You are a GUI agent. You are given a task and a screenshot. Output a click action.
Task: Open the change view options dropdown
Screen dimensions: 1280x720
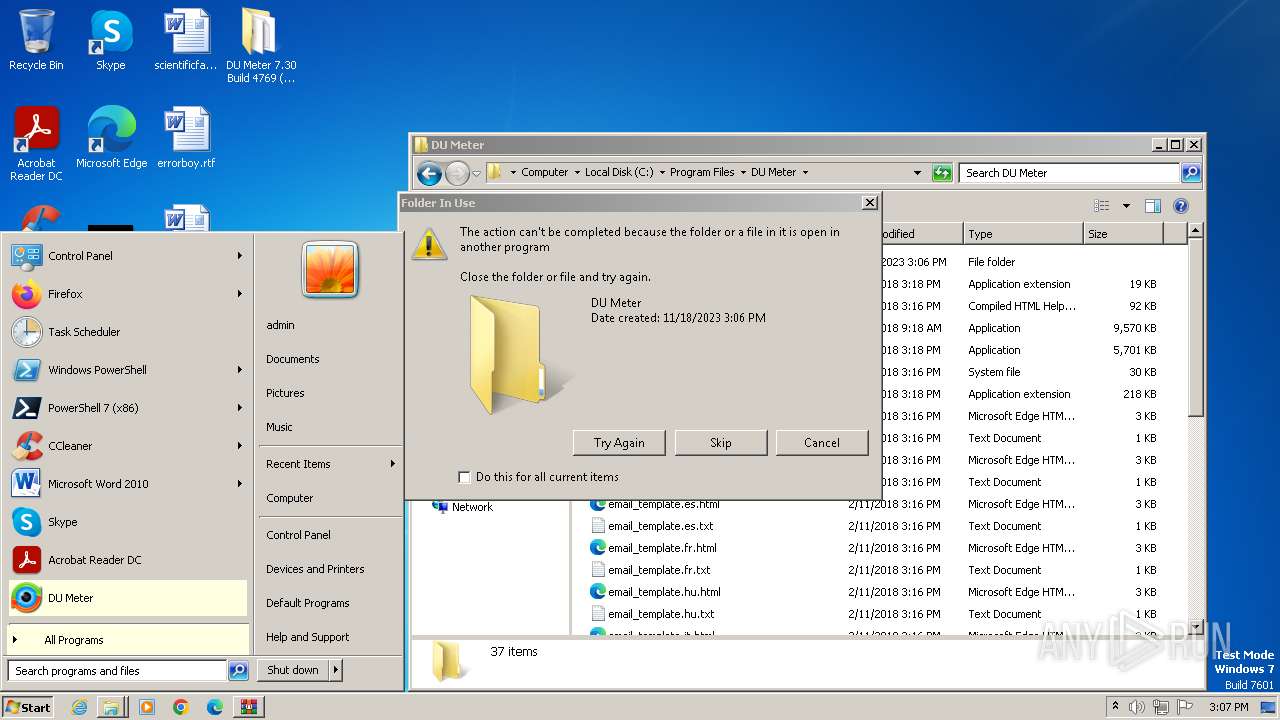[x=1126, y=206]
